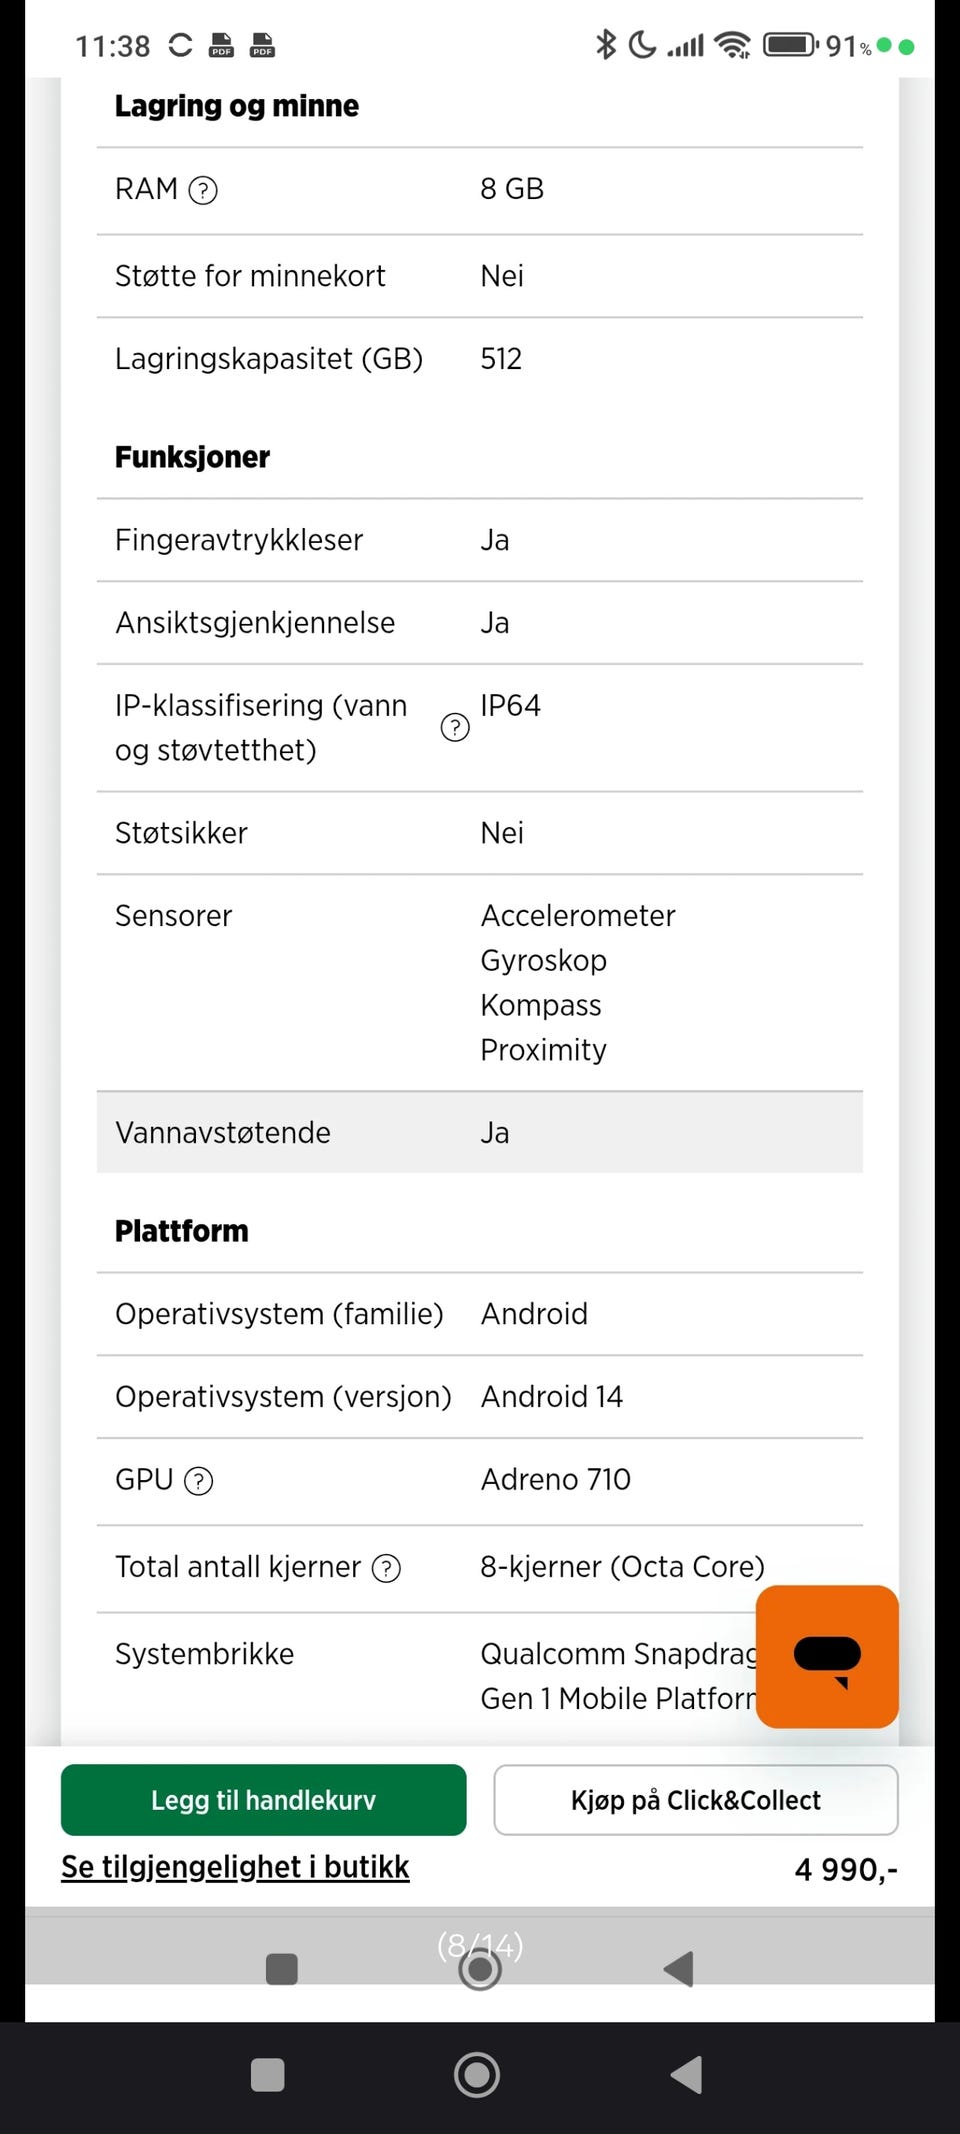Viewport: 960px width, 2134px height.
Task: Tap the GPU help question mark icon
Action: (199, 1481)
